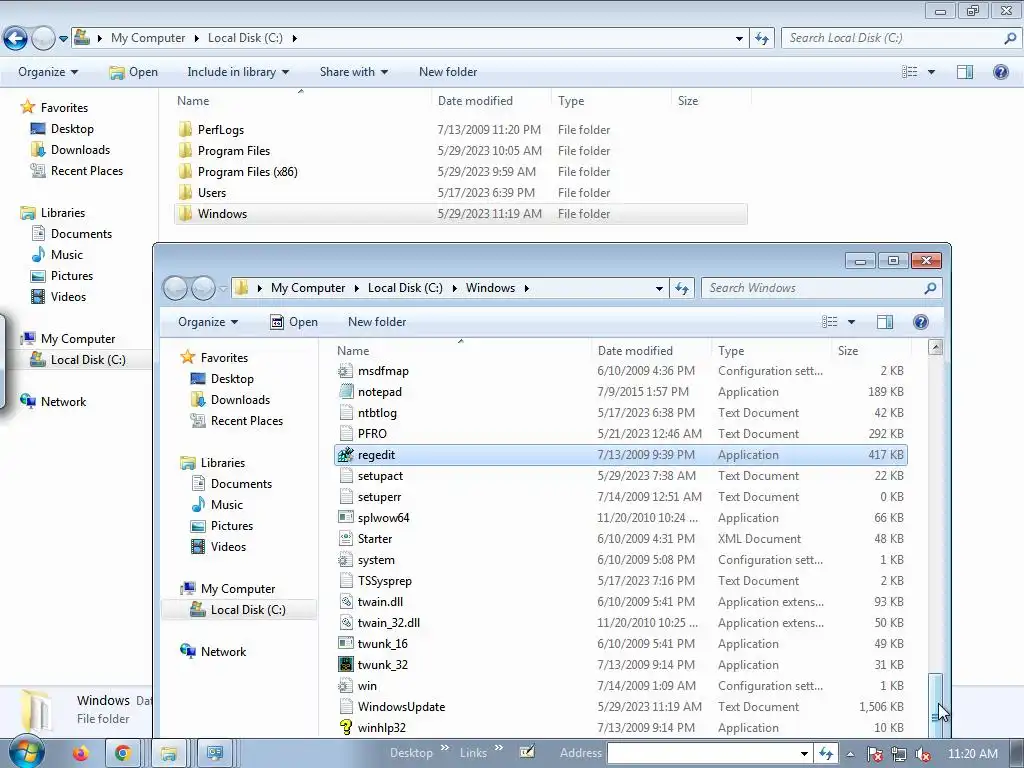Open view options arrow in the Windows folder window
This screenshot has width=1024, height=768.
(851, 322)
